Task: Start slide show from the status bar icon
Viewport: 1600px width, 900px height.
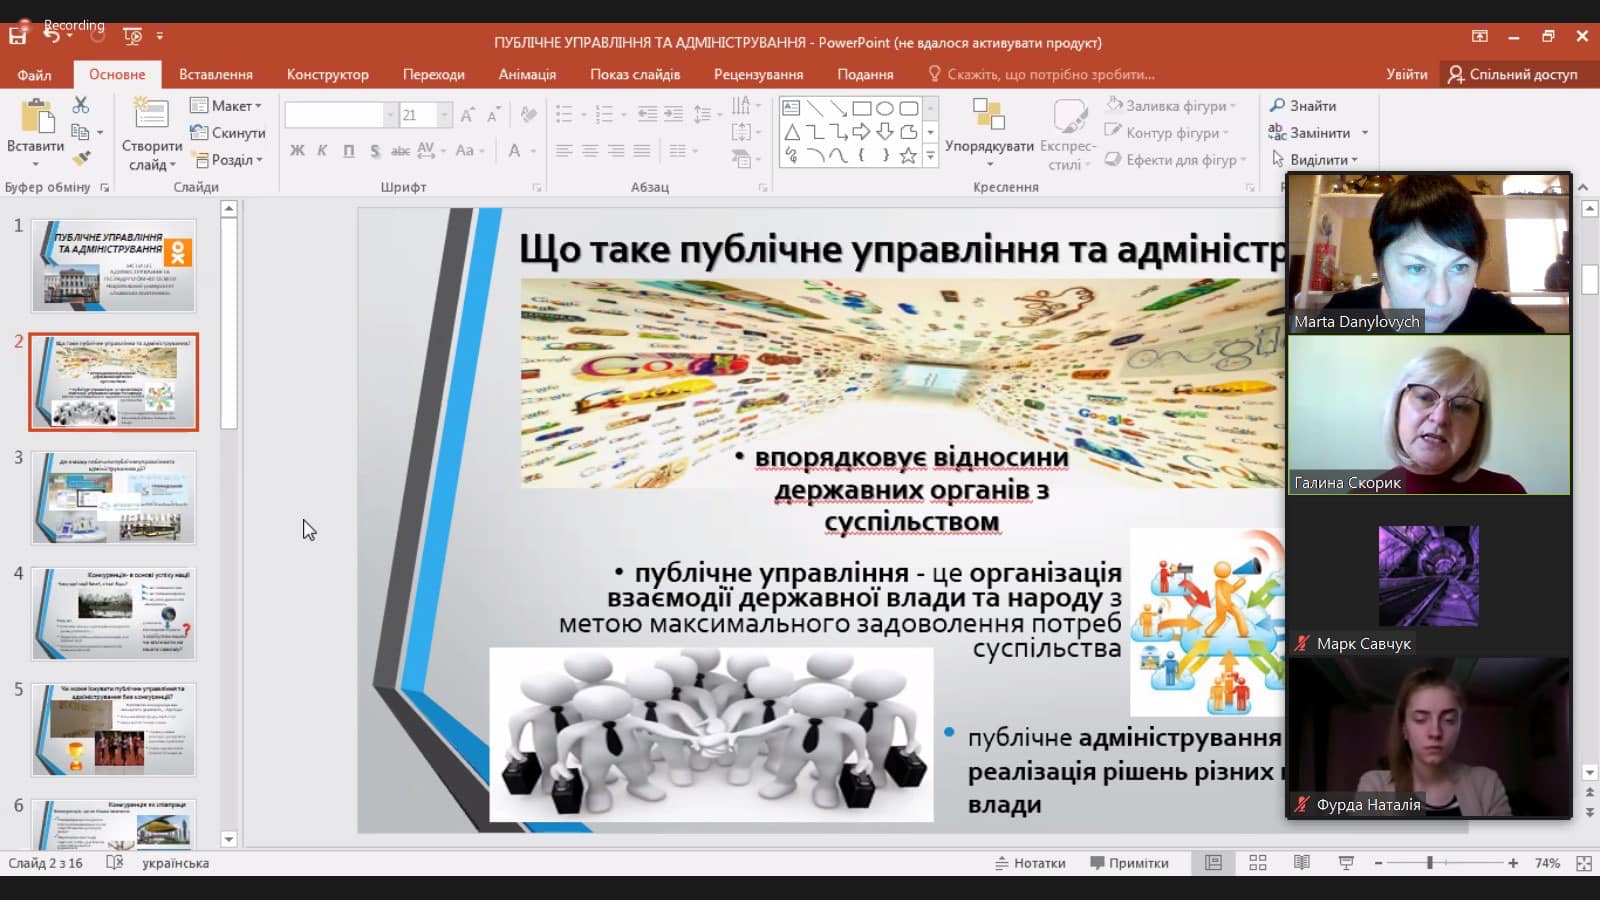Action: [x=1346, y=863]
